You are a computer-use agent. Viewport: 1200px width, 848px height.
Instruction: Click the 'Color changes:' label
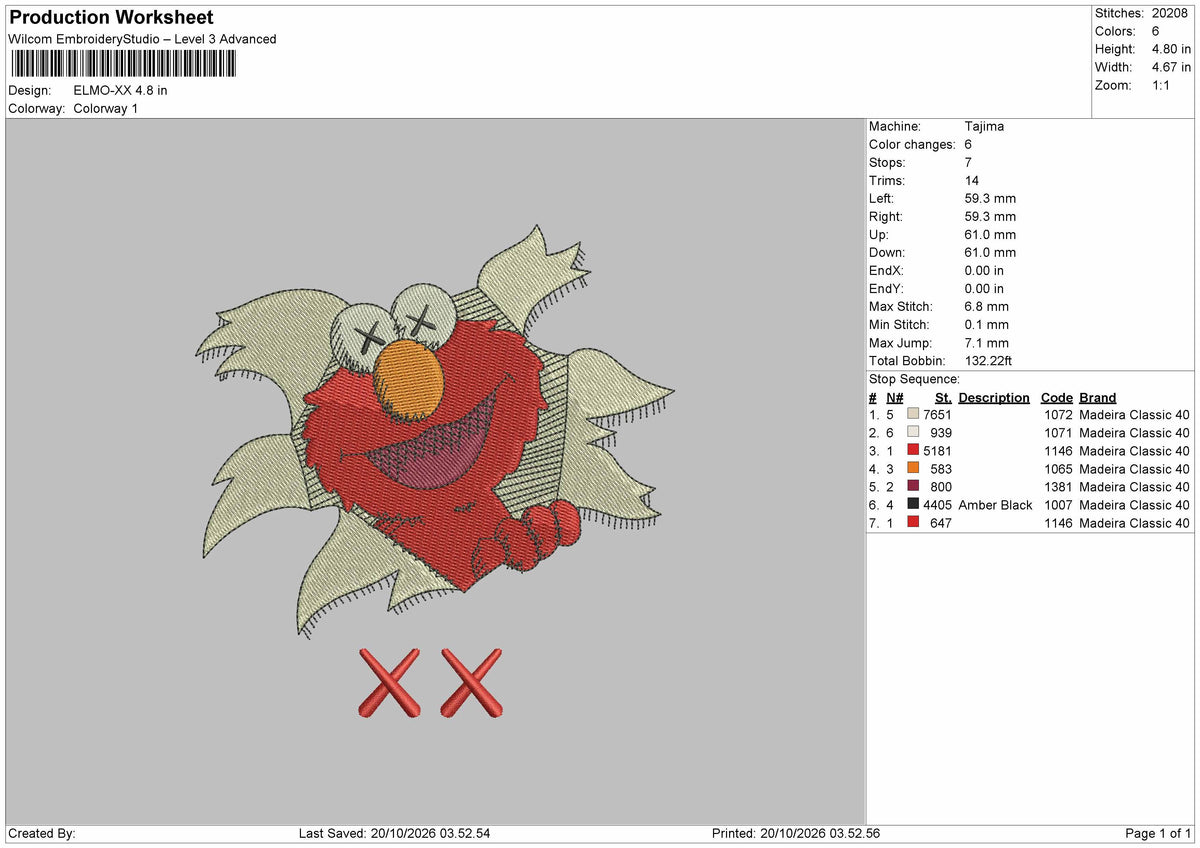click(x=912, y=144)
